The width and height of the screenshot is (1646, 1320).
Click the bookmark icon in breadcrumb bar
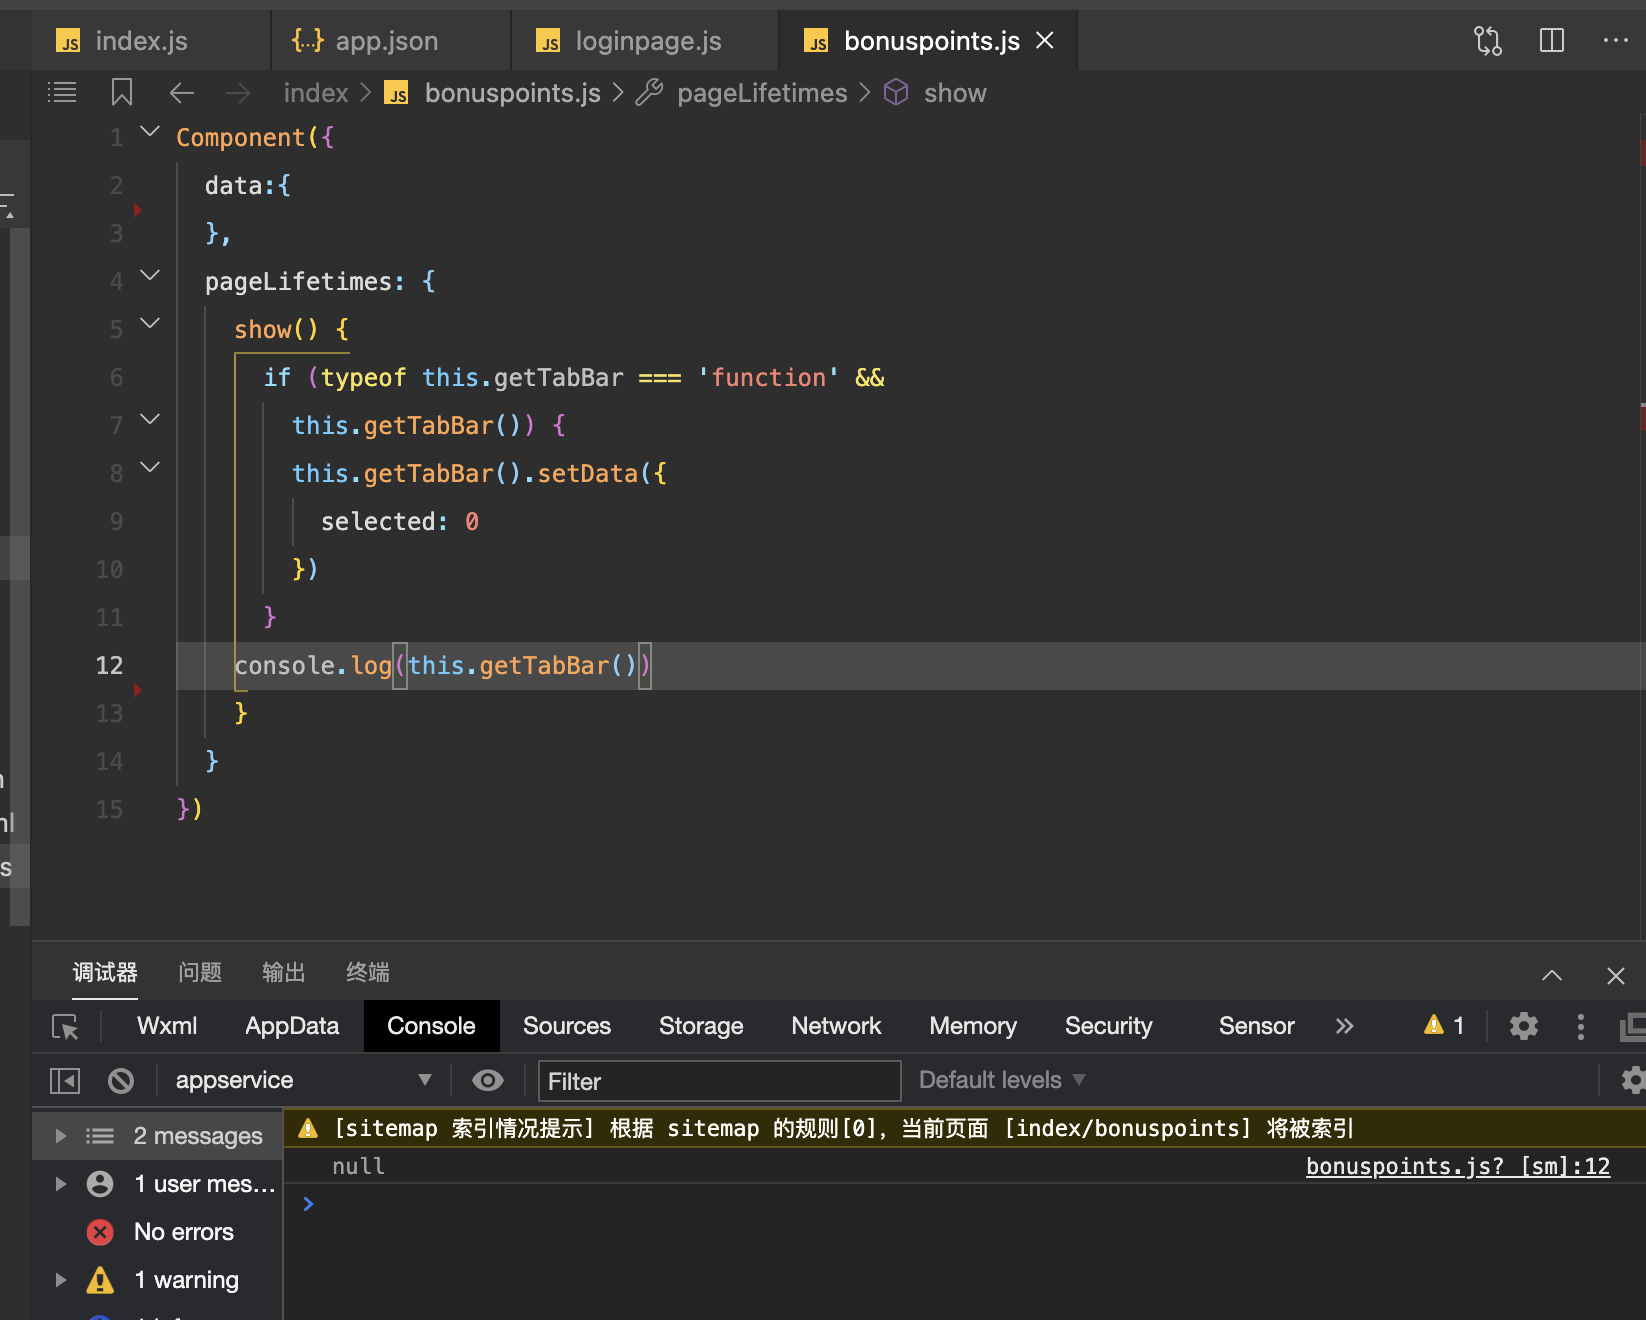point(122,93)
